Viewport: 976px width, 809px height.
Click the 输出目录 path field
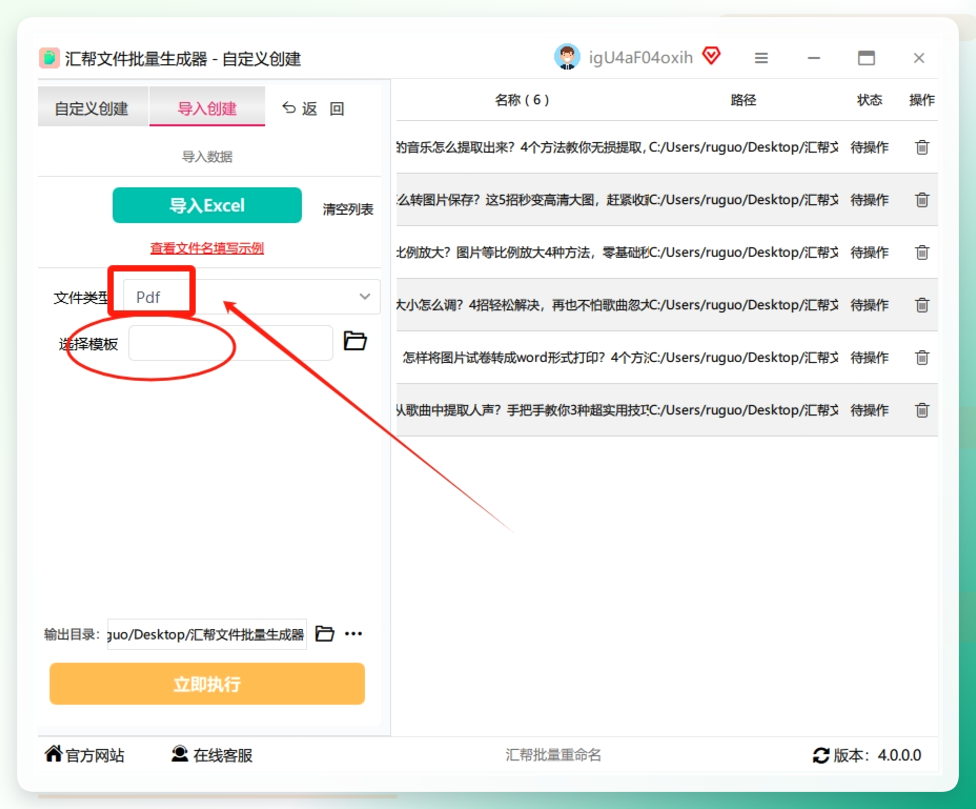[x=207, y=634]
